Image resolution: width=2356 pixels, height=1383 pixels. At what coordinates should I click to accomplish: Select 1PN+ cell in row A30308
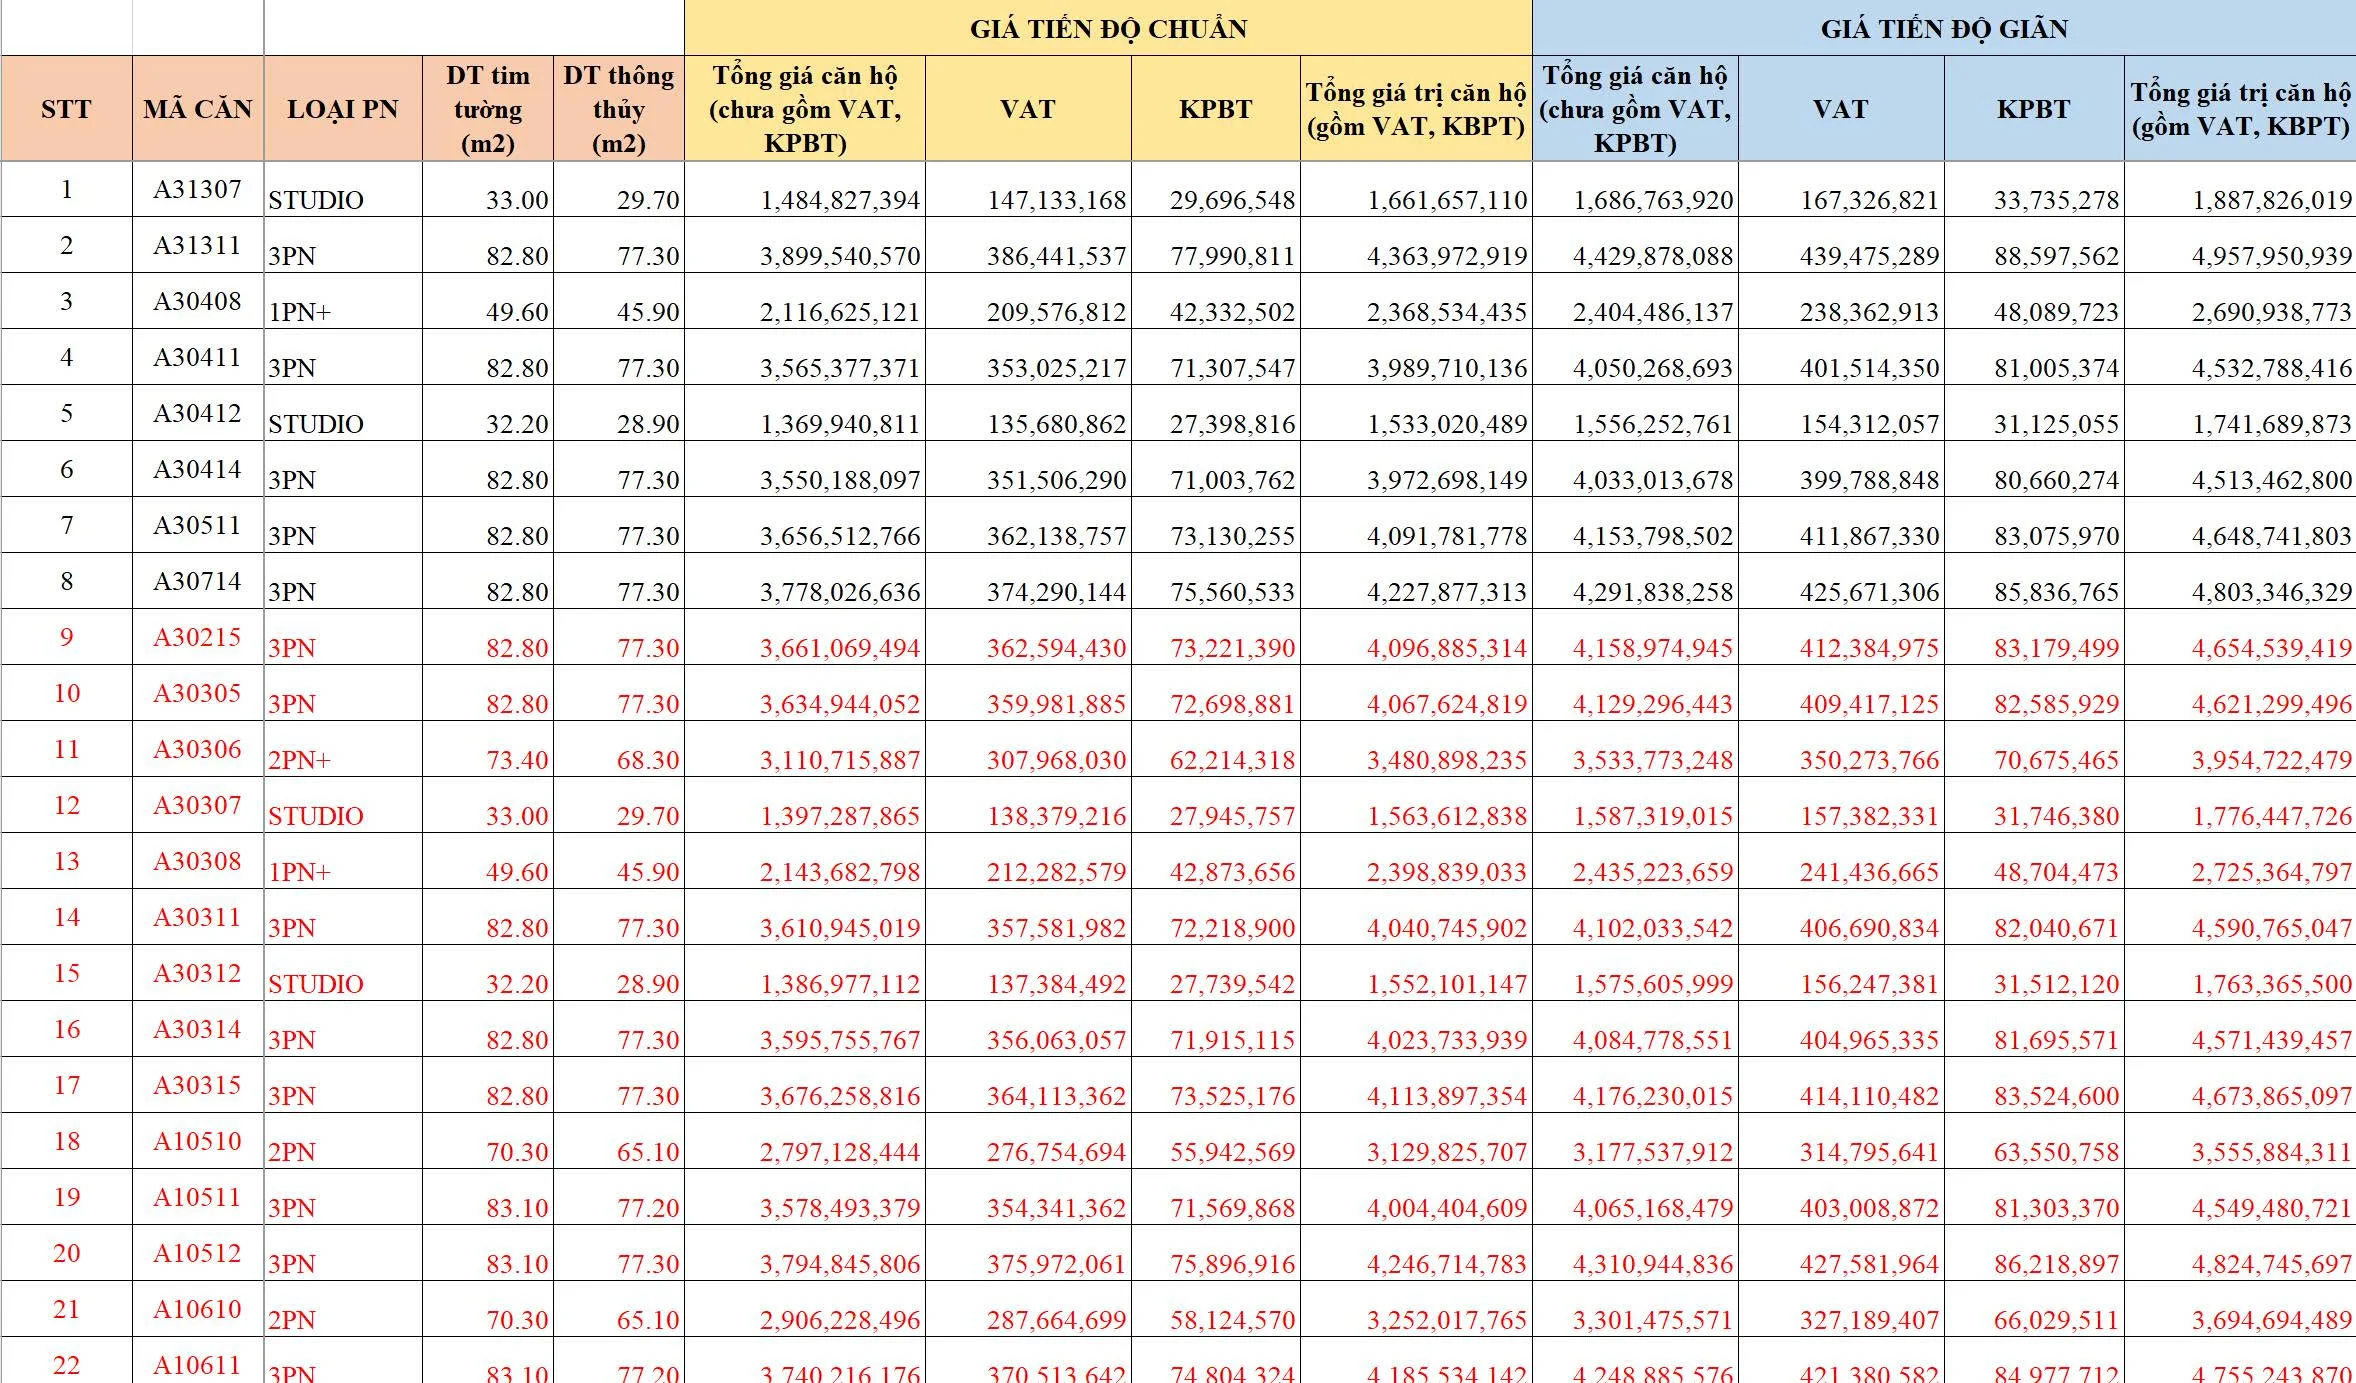343,861
